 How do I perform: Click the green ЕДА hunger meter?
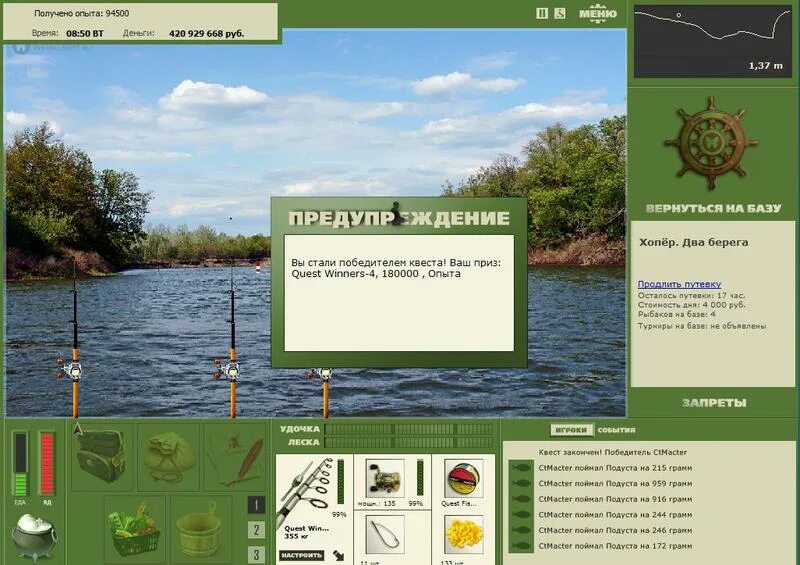[20, 463]
